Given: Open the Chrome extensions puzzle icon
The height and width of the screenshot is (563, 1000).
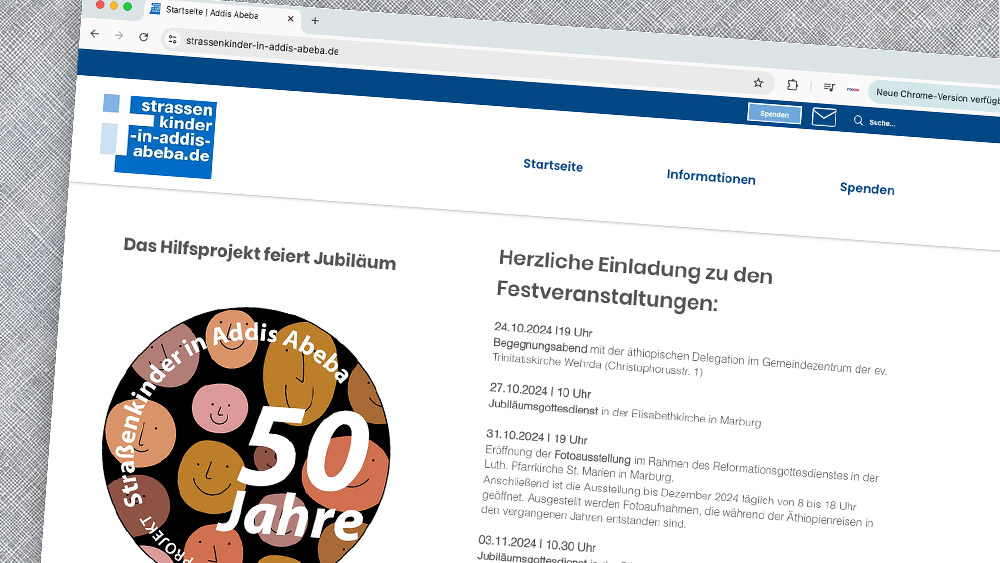Looking at the screenshot, I should tap(792, 85).
